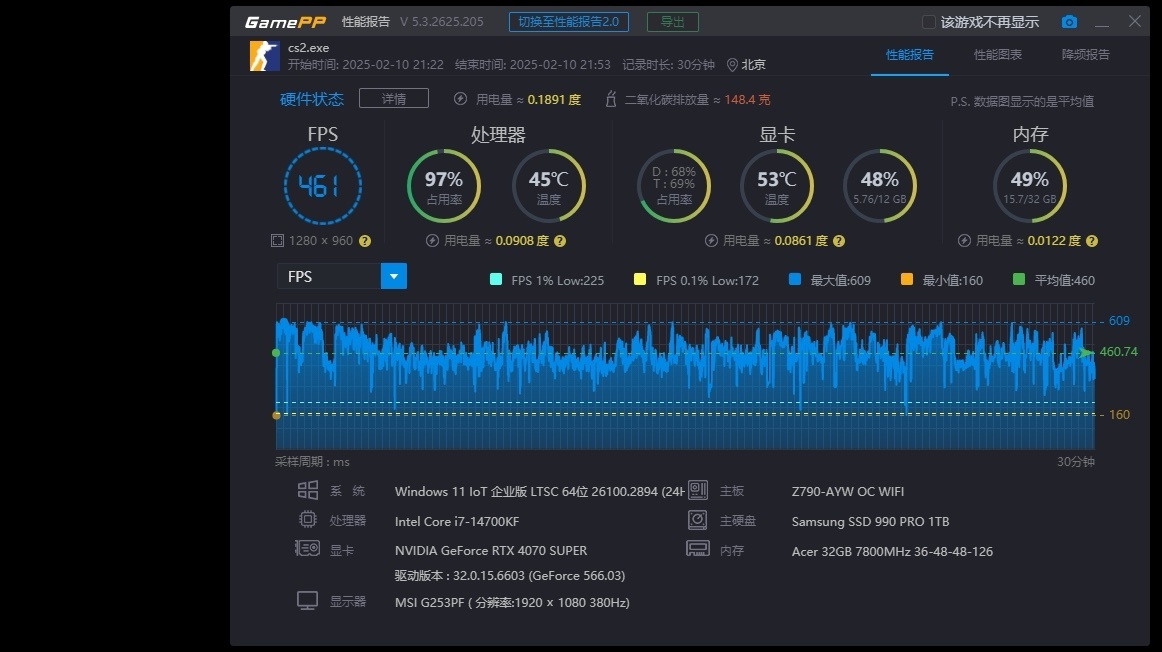Click the 硬件状态 heading
Image resolution: width=1162 pixels, height=652 pixels.
pos(312,99)
